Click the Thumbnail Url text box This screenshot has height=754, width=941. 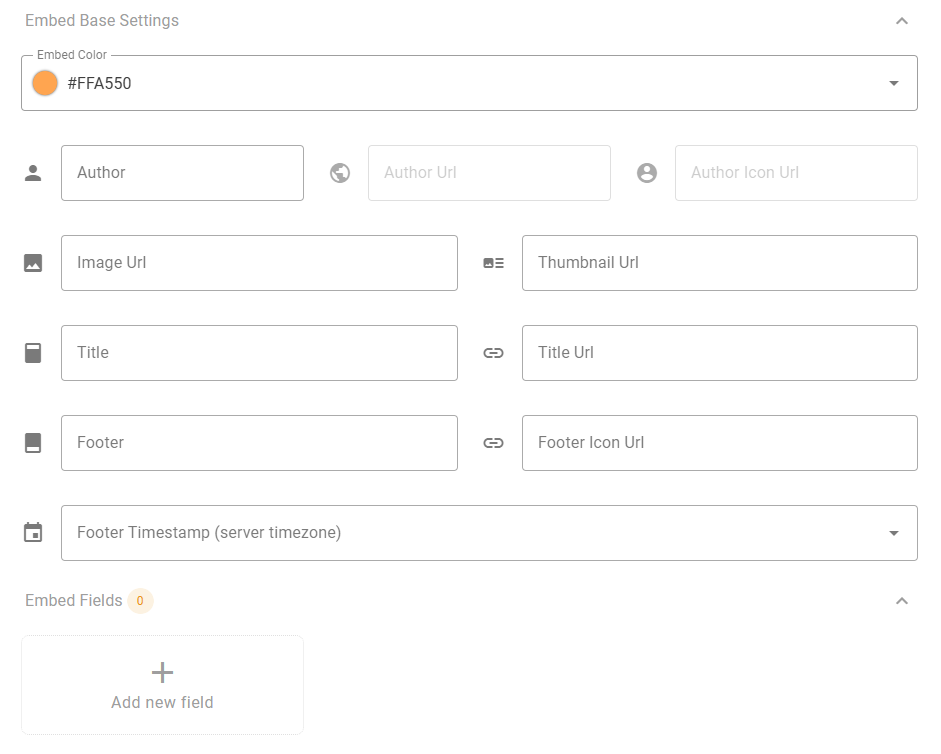[719, 263]
